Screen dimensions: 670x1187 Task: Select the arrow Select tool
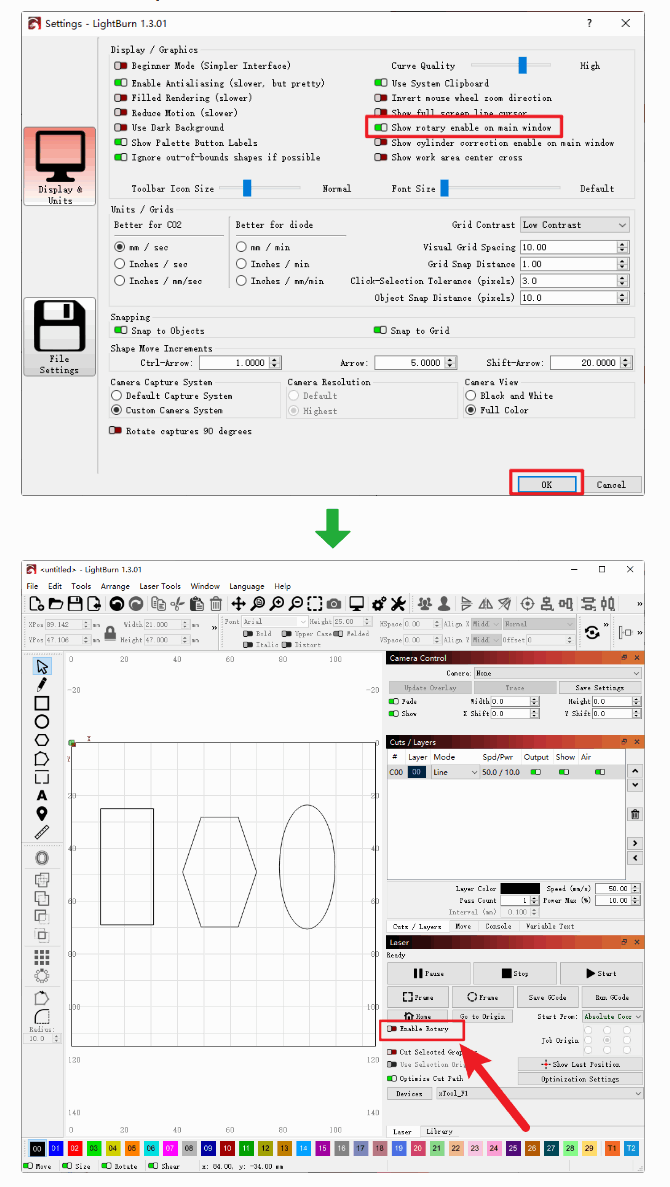tap(42, 666)
